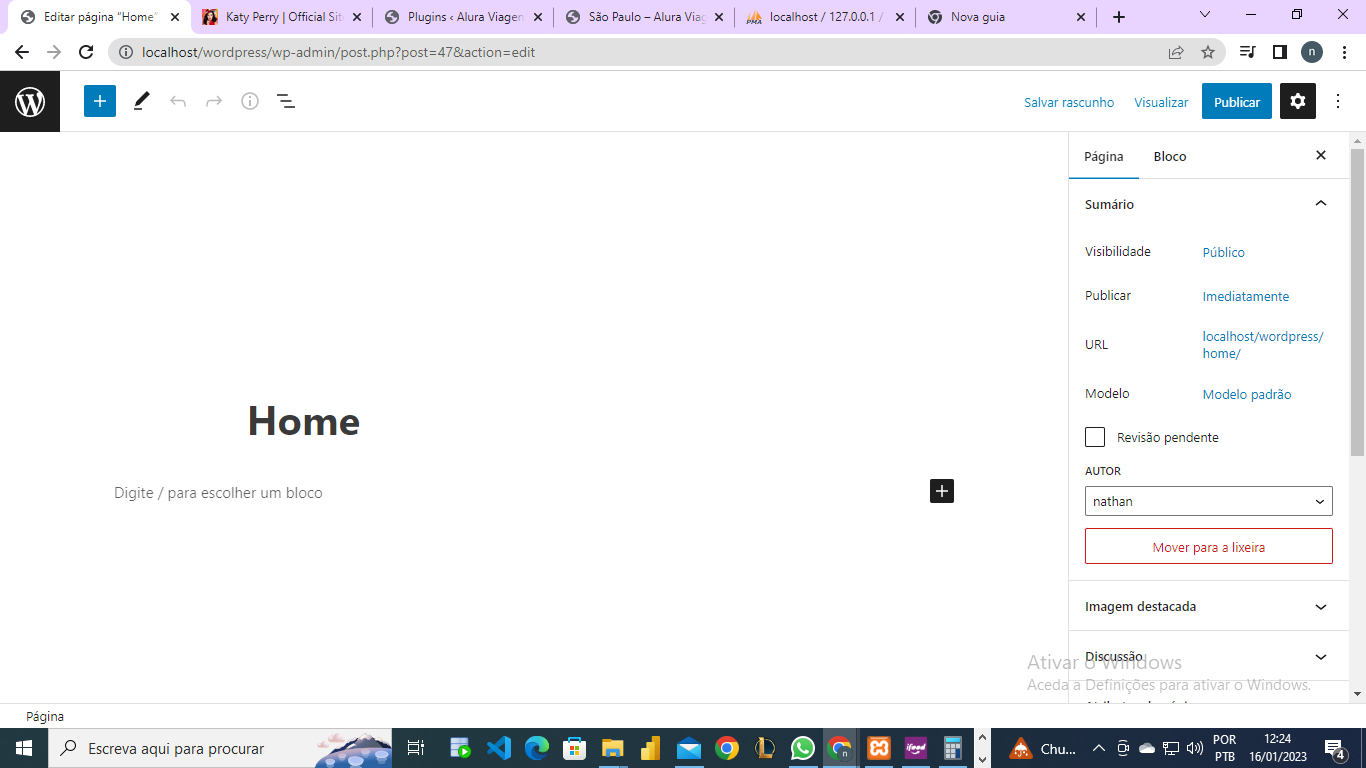1366x768 pixels.
Task: Open the three-dot Options menu in editor
Action: [x=1338, y=101]
